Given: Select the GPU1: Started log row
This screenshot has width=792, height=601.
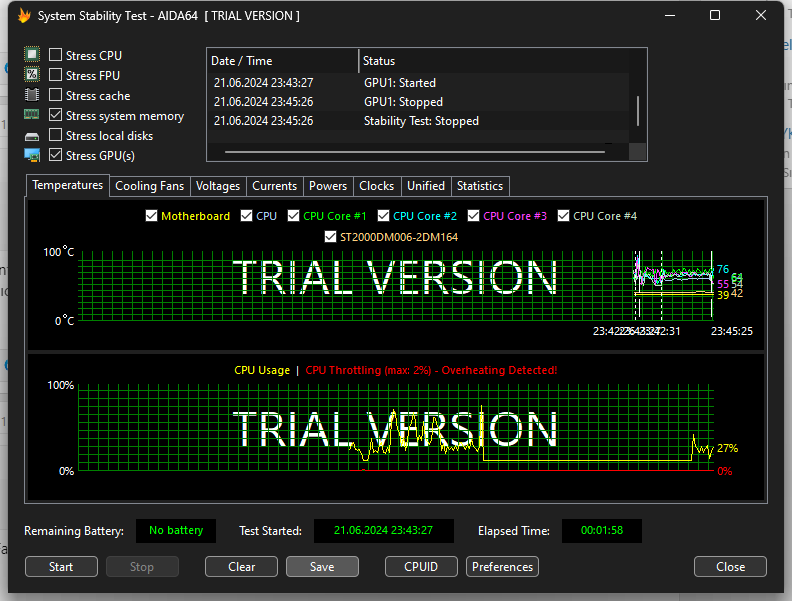Looking at the screenshot, I should pos(418,83).
